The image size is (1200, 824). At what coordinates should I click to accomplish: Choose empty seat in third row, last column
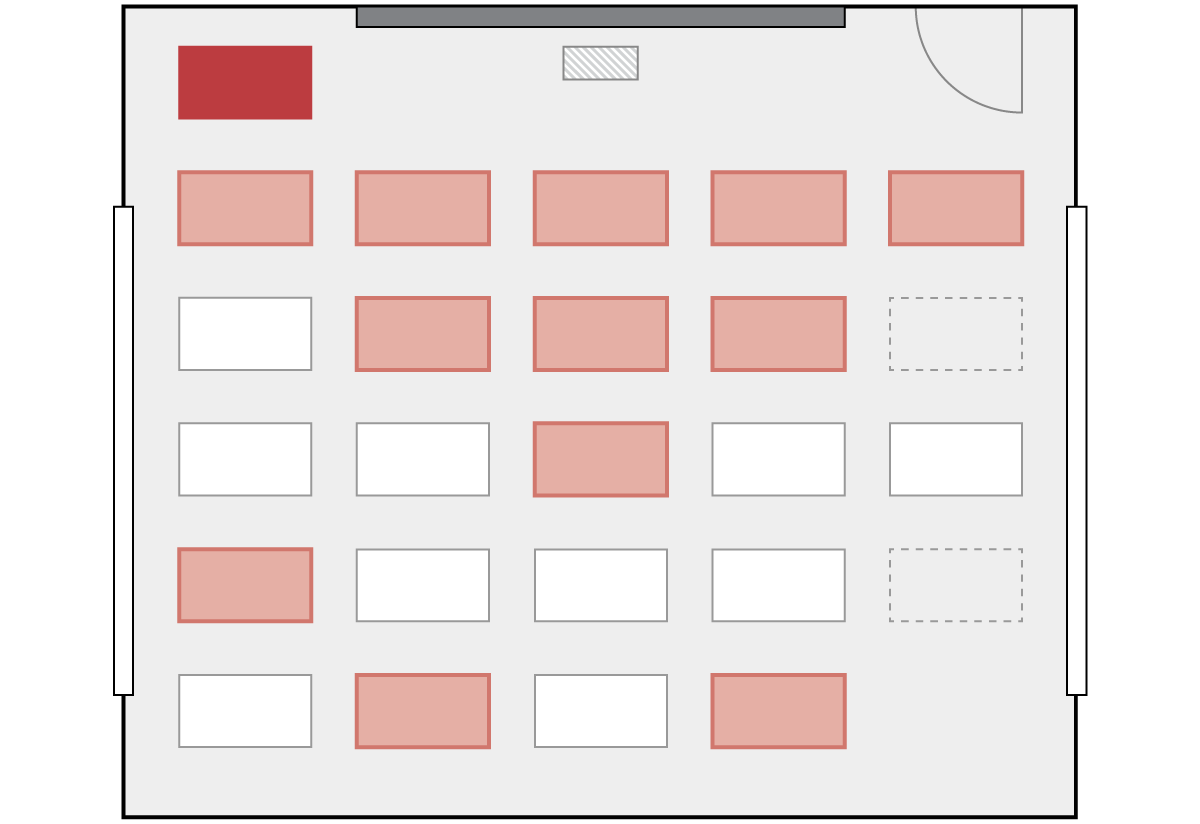pyautogui.click(x=956, y=459)
